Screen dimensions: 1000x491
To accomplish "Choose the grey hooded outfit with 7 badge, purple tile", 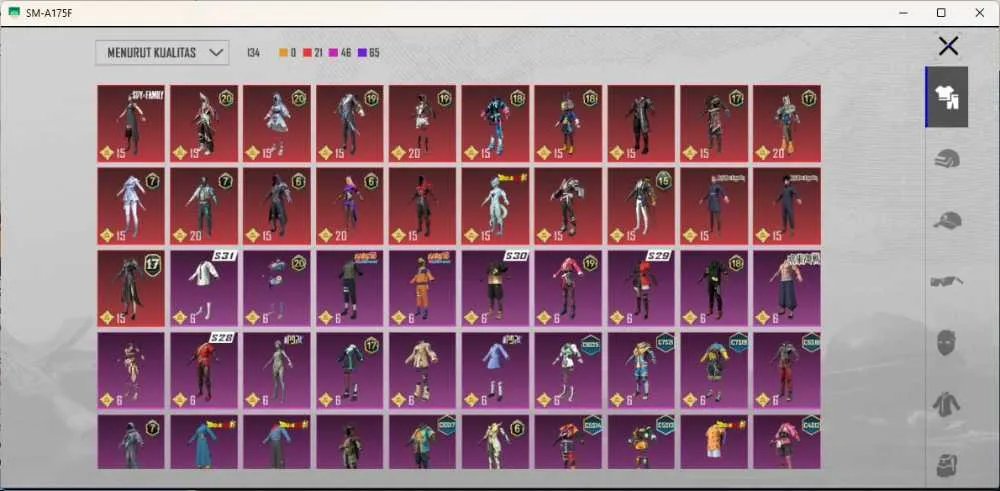I will coord(131,442).
